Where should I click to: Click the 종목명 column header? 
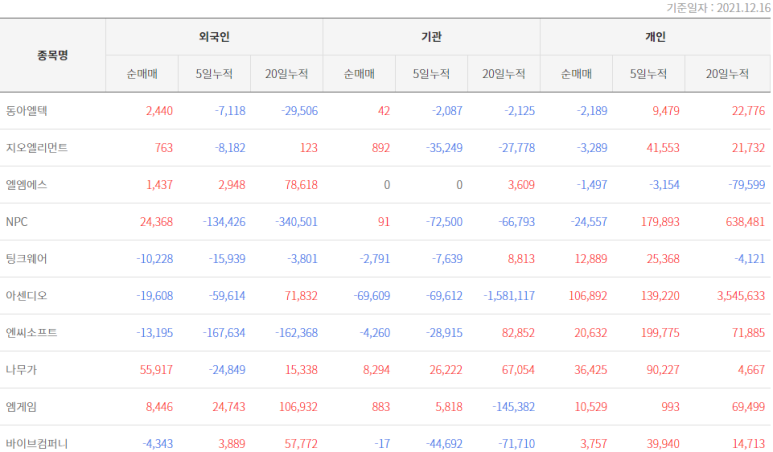53,55
